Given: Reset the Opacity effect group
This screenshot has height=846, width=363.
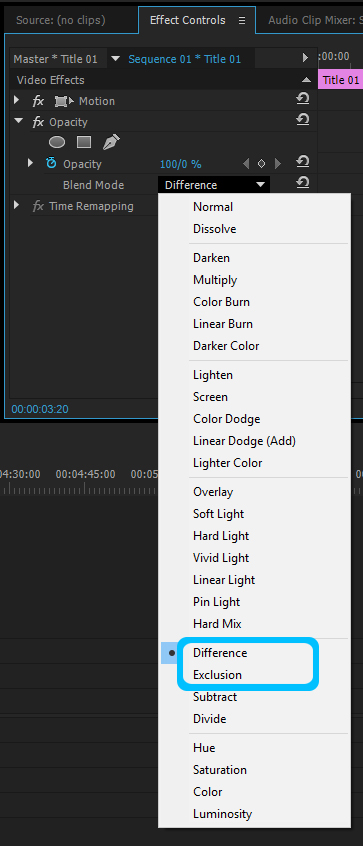Looking at the screenshot, I should tap(303, 119).
